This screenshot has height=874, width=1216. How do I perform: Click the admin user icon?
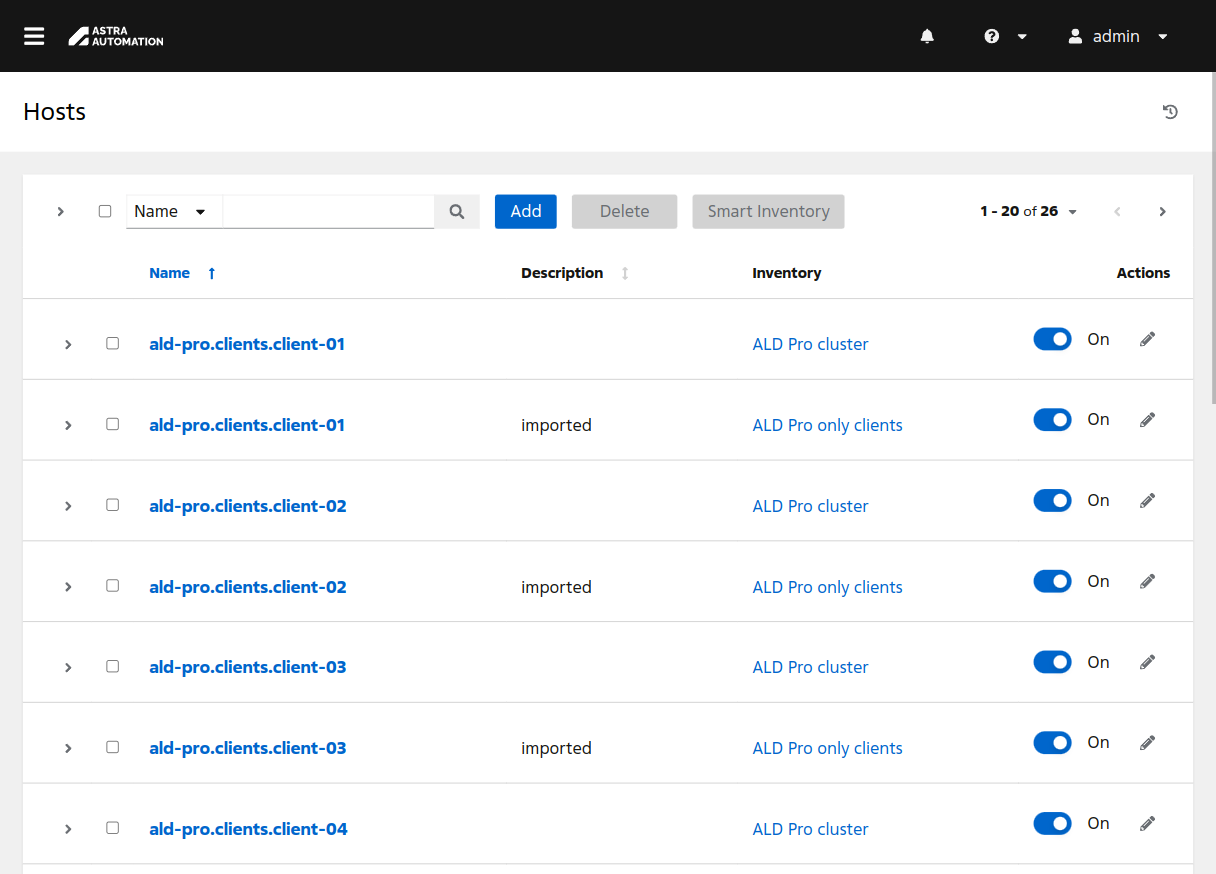(x=1075, y=36)
